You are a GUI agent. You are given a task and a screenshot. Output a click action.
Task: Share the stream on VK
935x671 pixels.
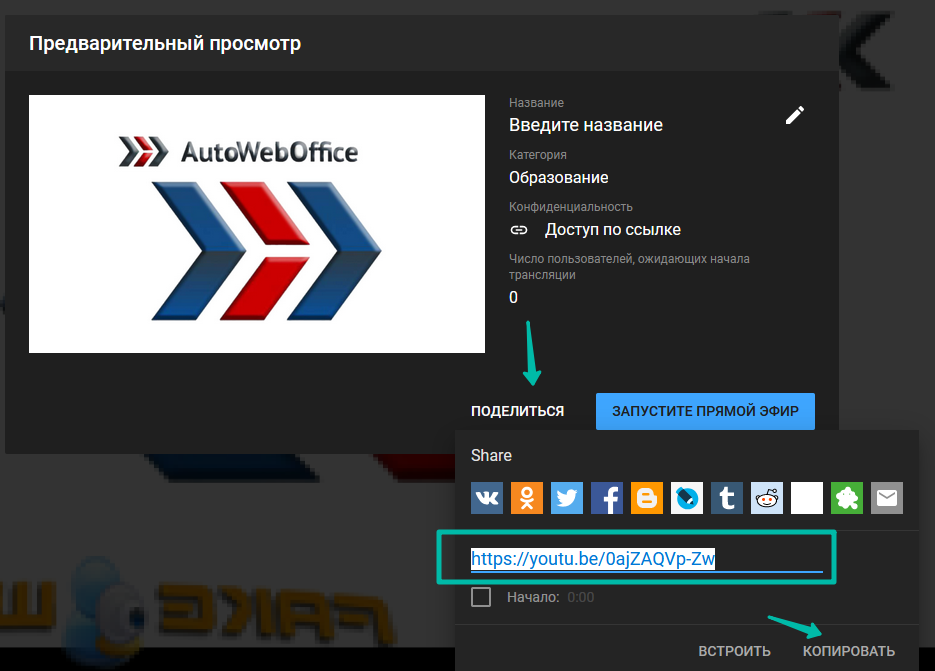tap(487, 497)
